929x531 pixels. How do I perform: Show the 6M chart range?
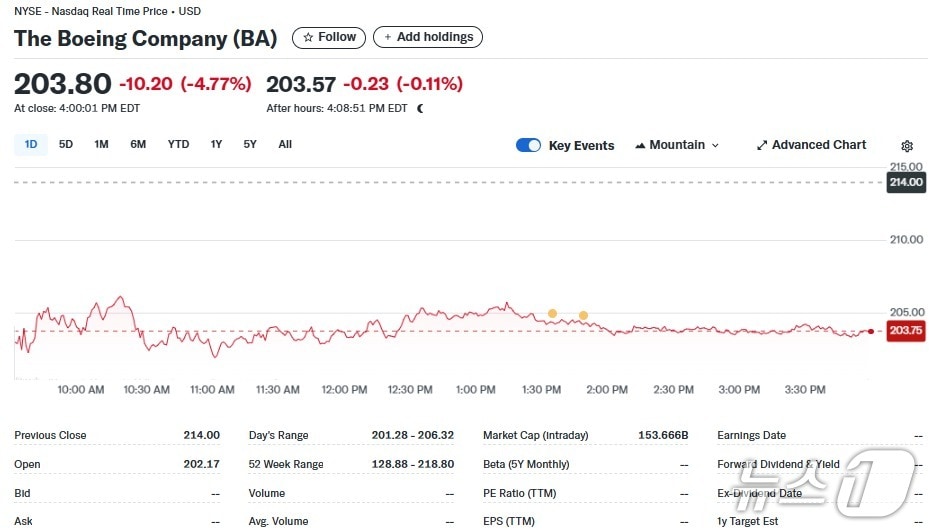click(x=138, y=144)
